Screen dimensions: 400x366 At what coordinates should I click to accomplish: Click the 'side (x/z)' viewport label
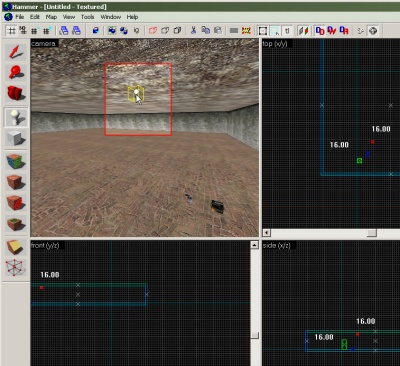(x=276, y=245)
